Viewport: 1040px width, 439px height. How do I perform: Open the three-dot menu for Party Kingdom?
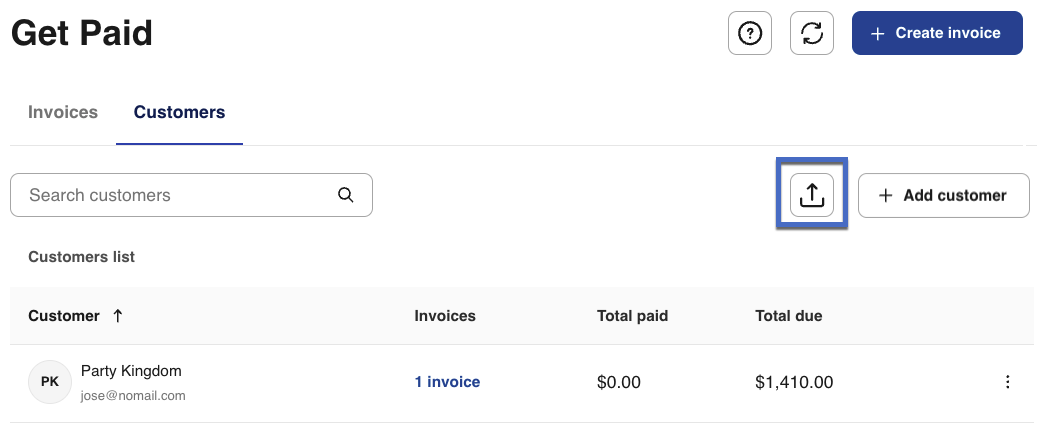pos(1007,382)
